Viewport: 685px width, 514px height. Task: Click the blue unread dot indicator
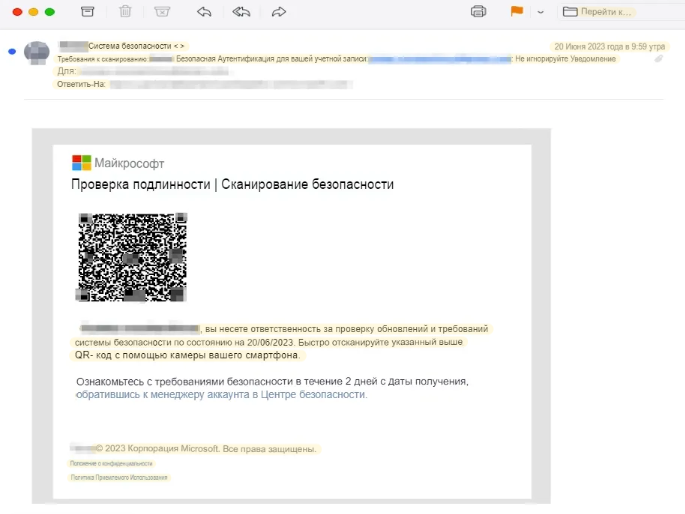[x=12, y=52]
